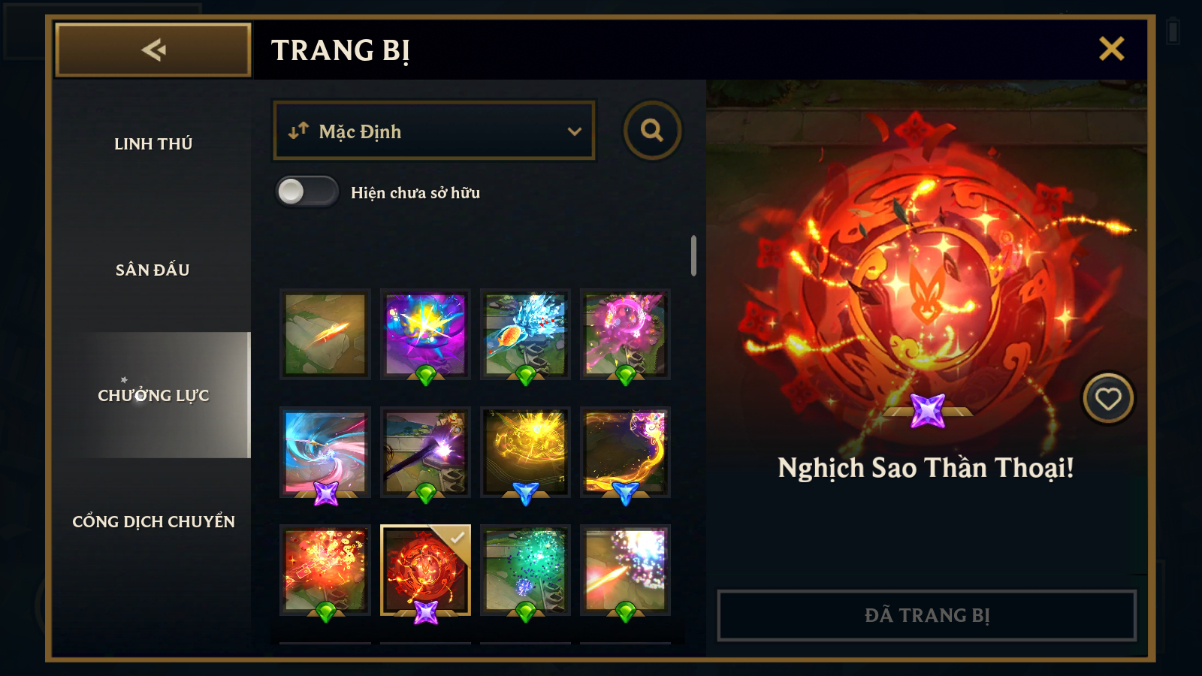Viewport: 1202px width, 676px height.
Task: Go back with the arrow button
Action: (x=153, y=50)
